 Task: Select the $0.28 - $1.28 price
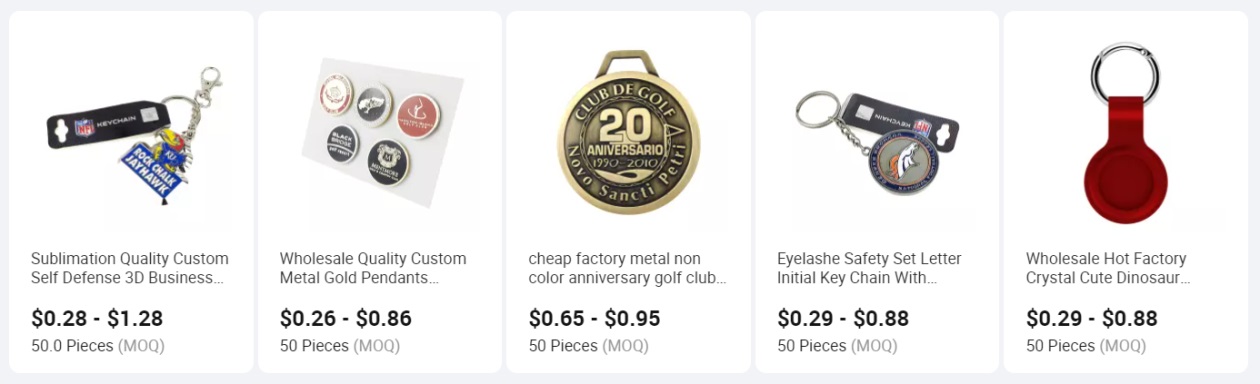click(x=97, y=319)
